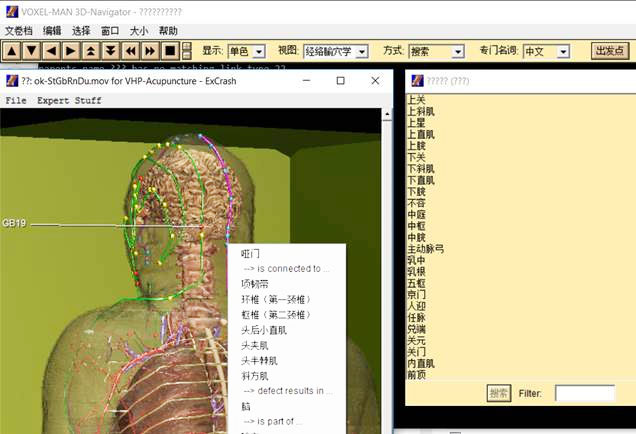The image size is (636, 434).
Task: Minimize the ExCrash window
Action: pos(307,81)
